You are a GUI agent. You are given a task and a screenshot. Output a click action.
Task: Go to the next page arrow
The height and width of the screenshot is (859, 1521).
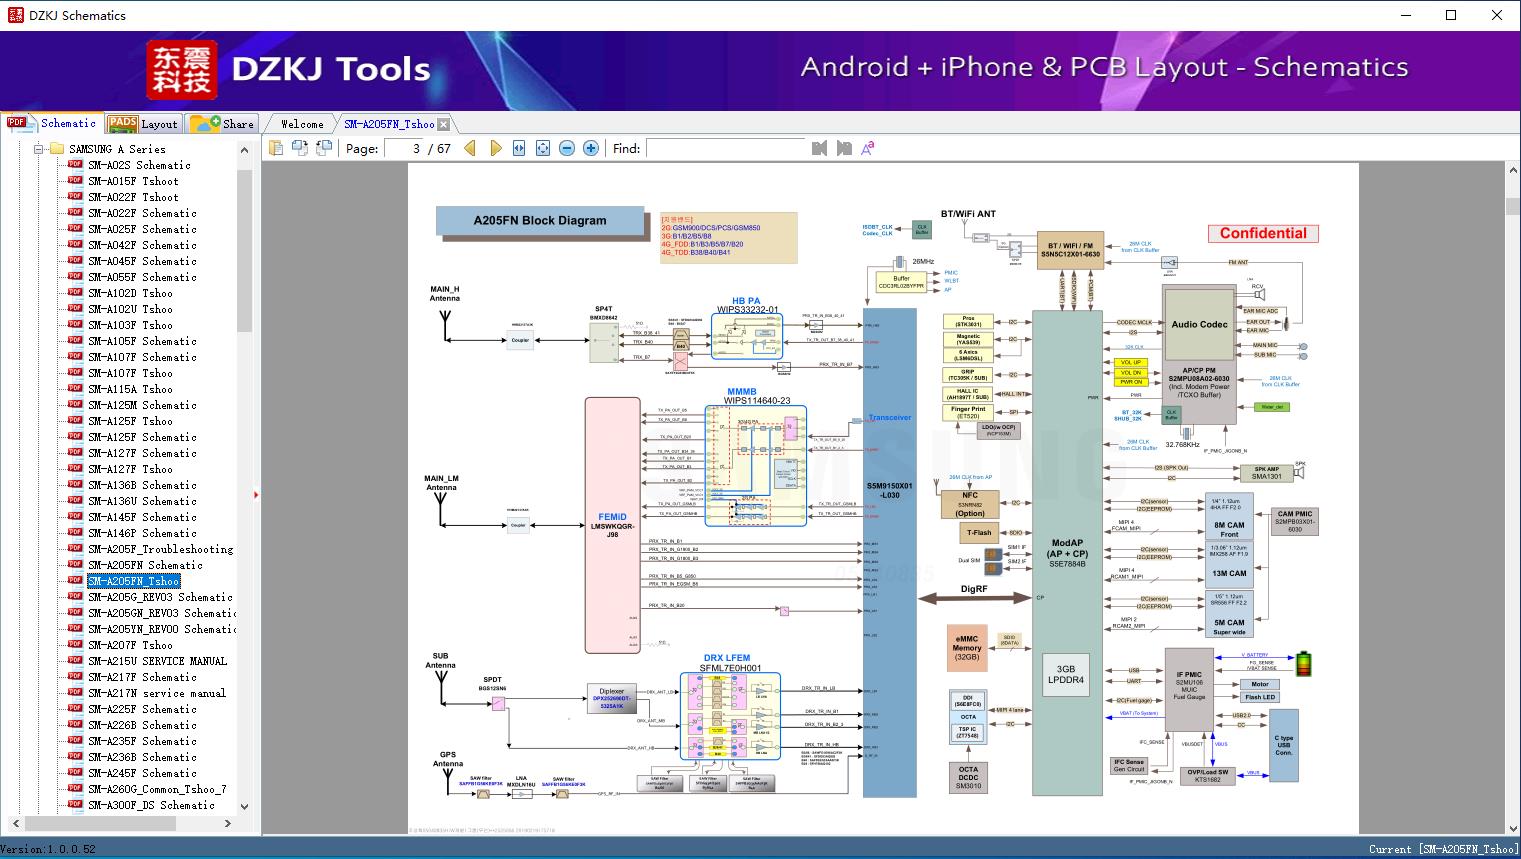pos(495,148)
